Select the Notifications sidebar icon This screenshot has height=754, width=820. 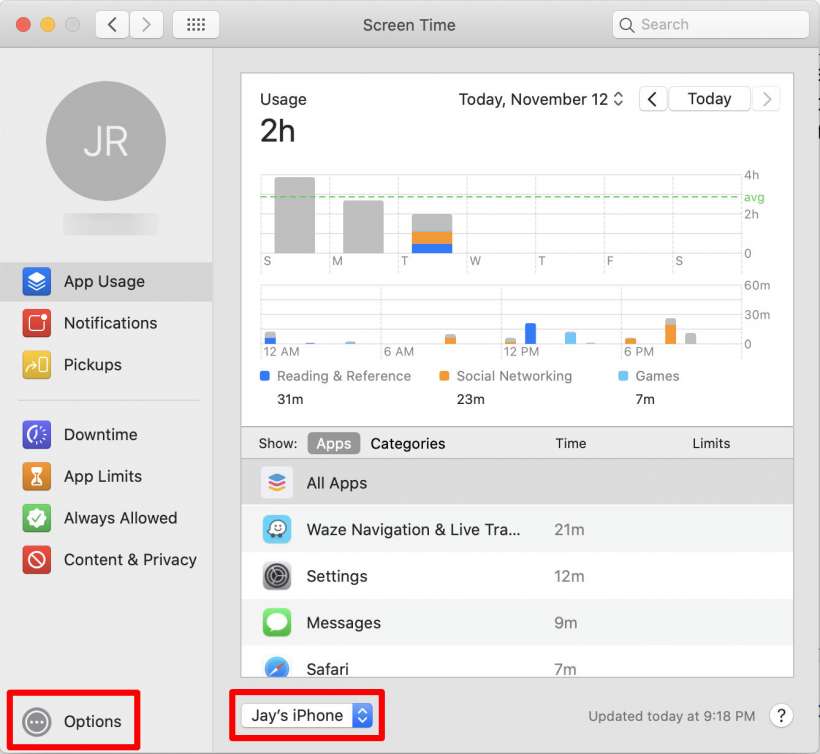(37, 323)
